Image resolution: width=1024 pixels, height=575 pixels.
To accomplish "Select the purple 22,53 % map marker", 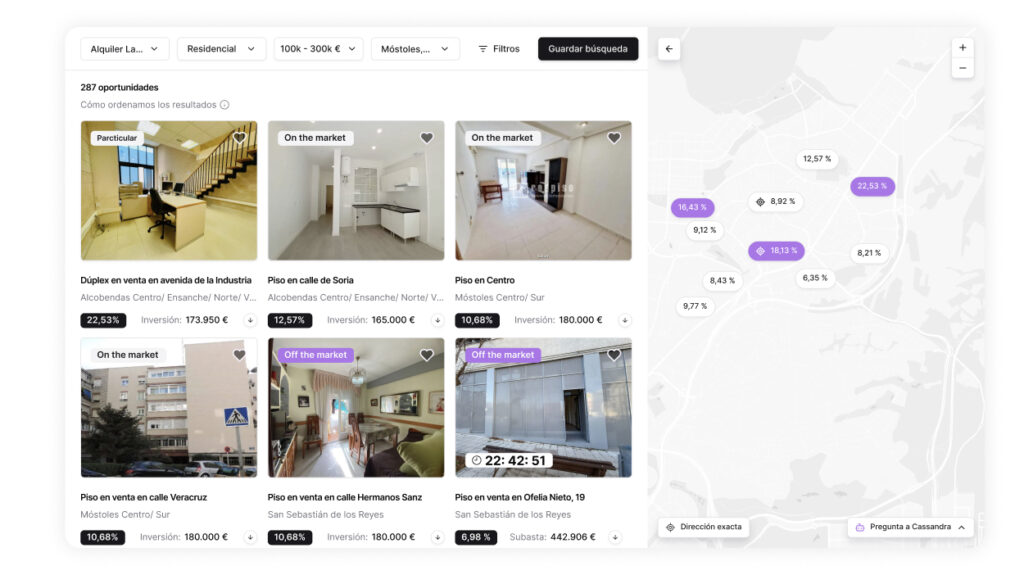I will 872,186.
